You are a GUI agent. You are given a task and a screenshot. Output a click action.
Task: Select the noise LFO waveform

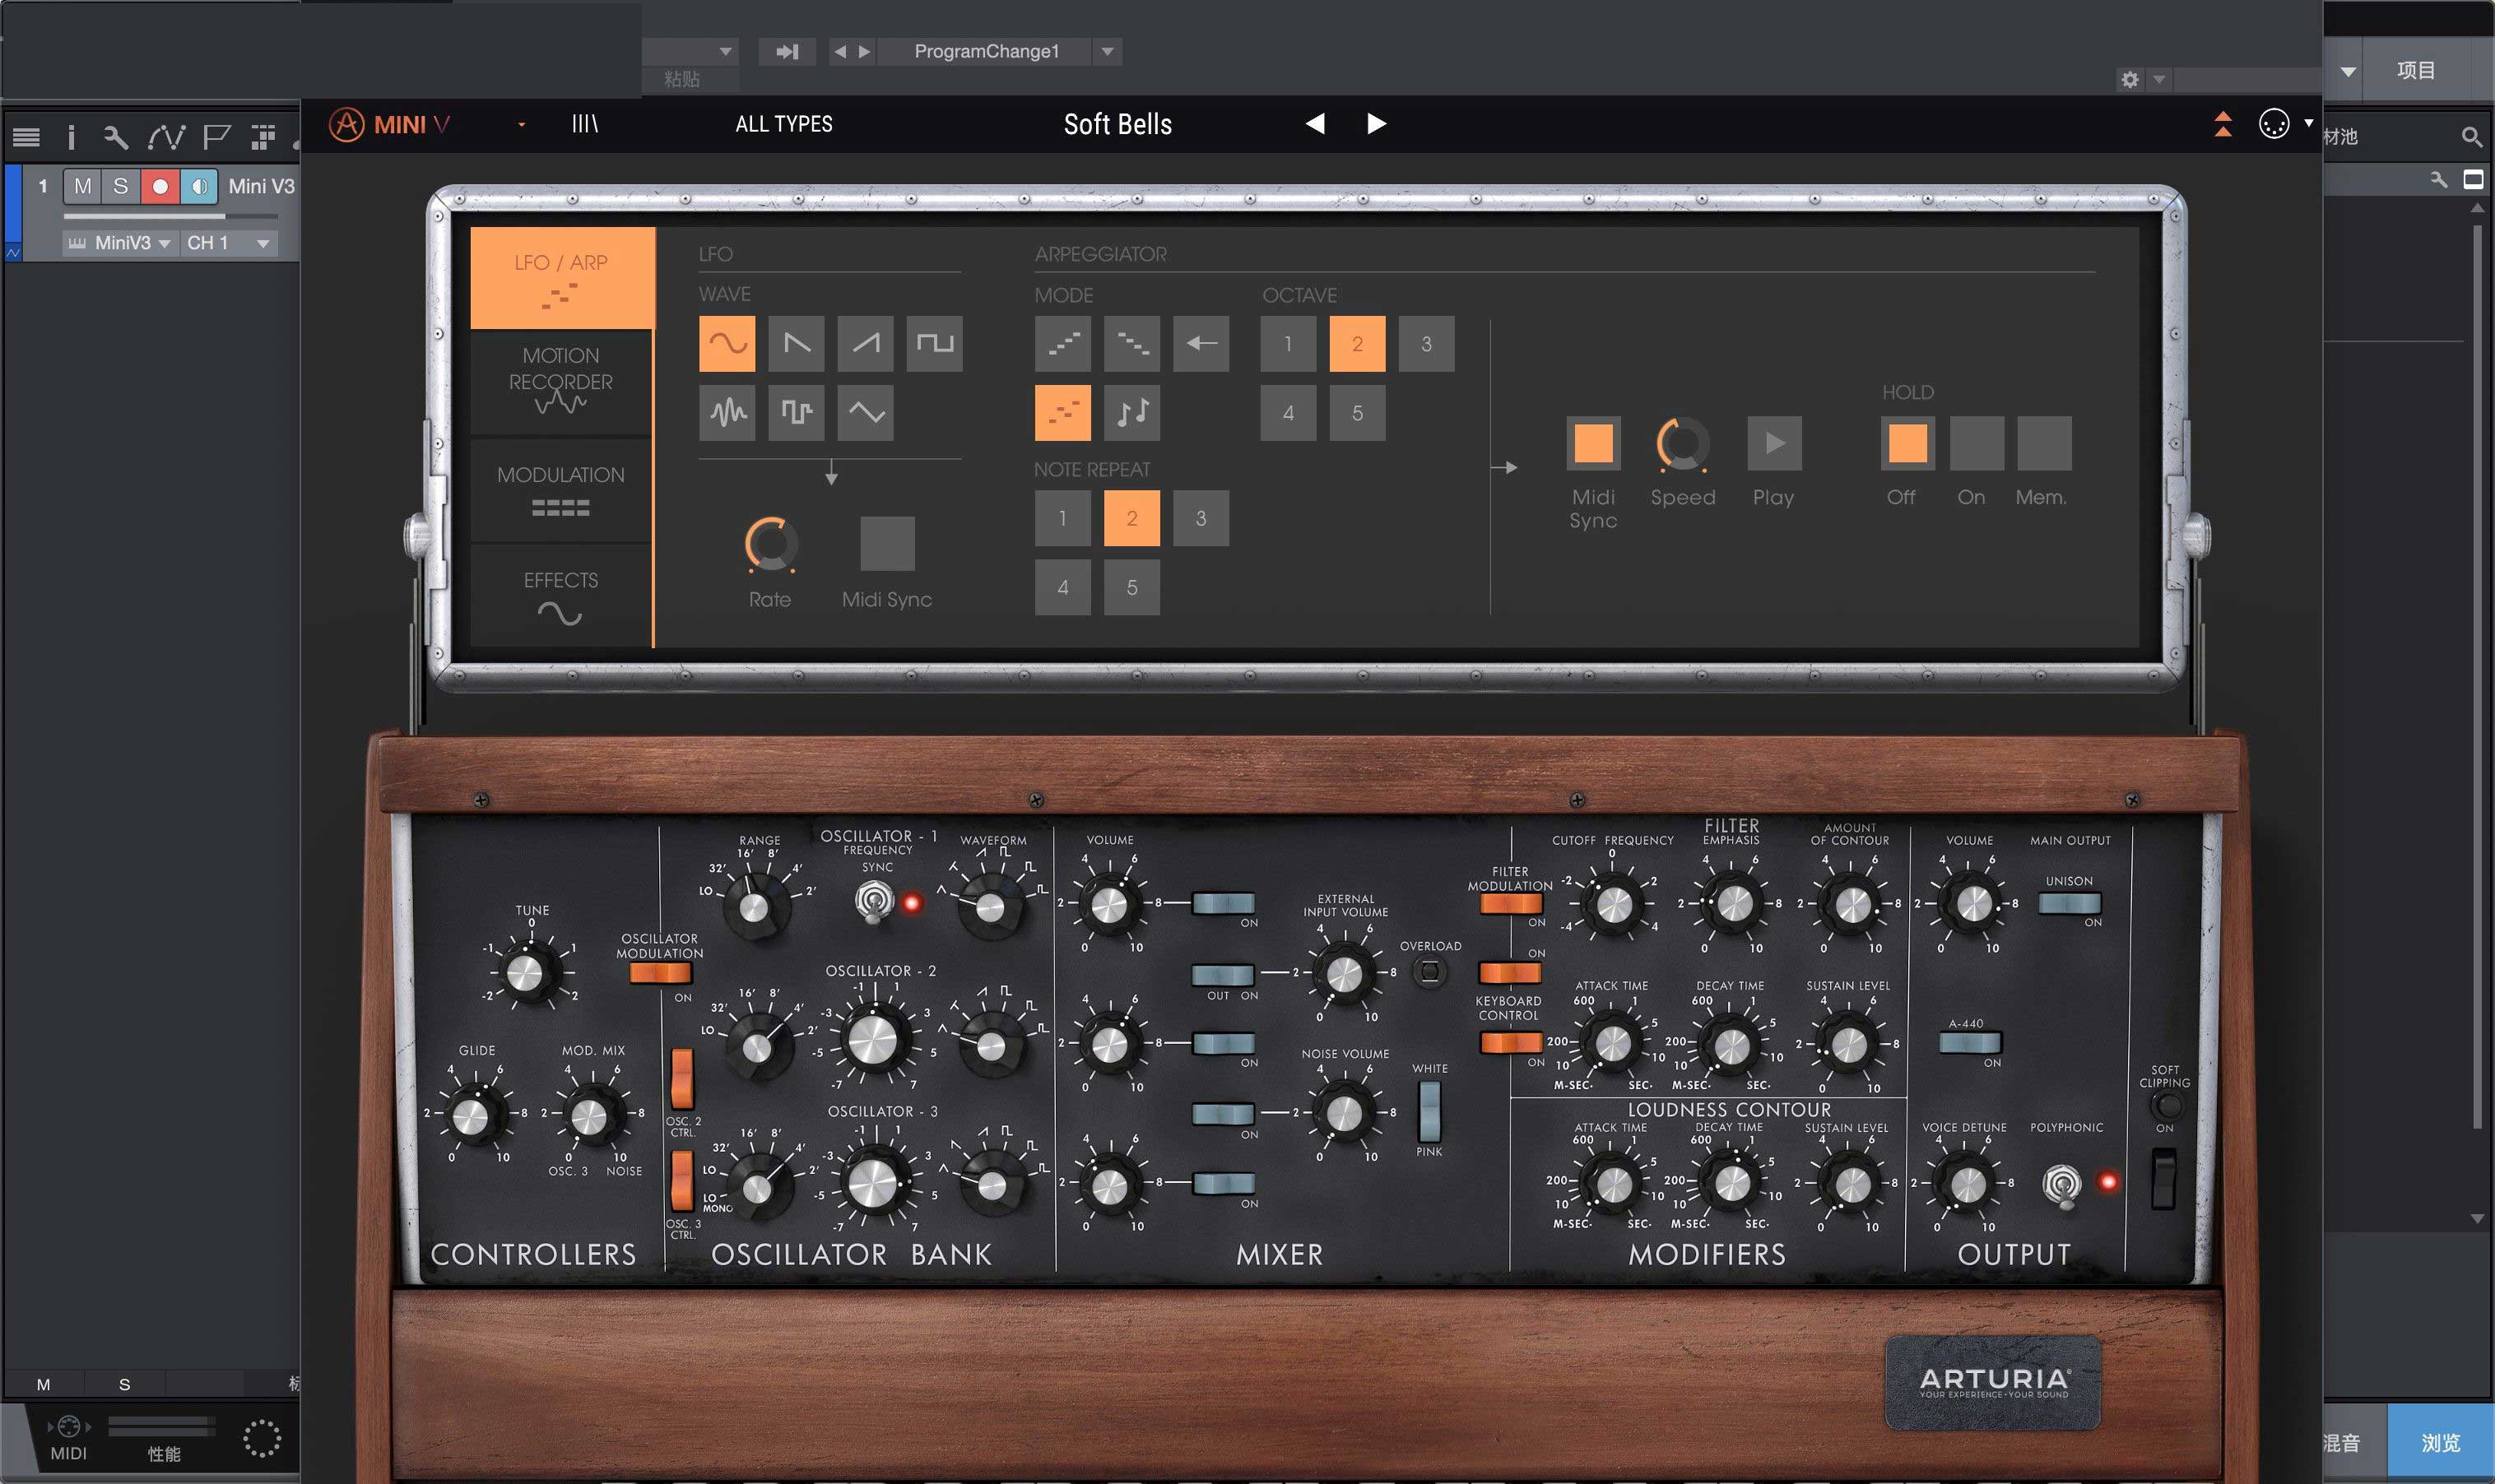coord(727,412)
